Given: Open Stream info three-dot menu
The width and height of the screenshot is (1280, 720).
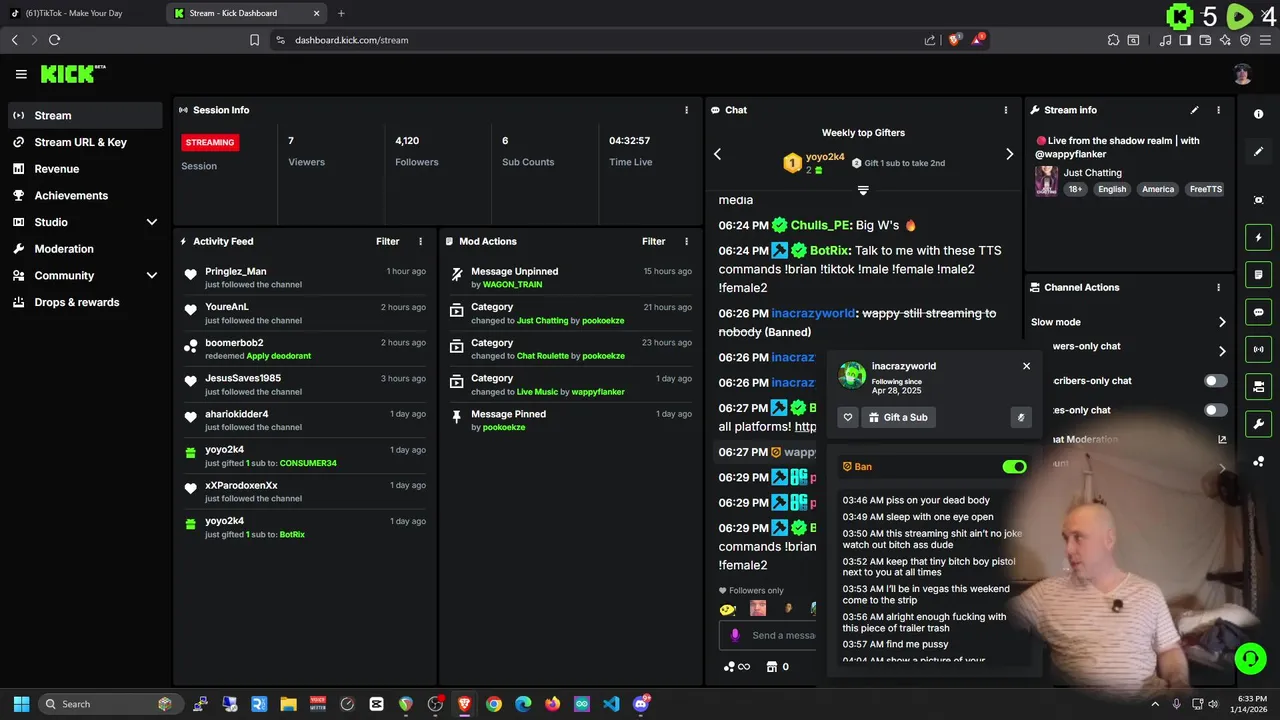Looking at the screenshot, I should 1218,110.
